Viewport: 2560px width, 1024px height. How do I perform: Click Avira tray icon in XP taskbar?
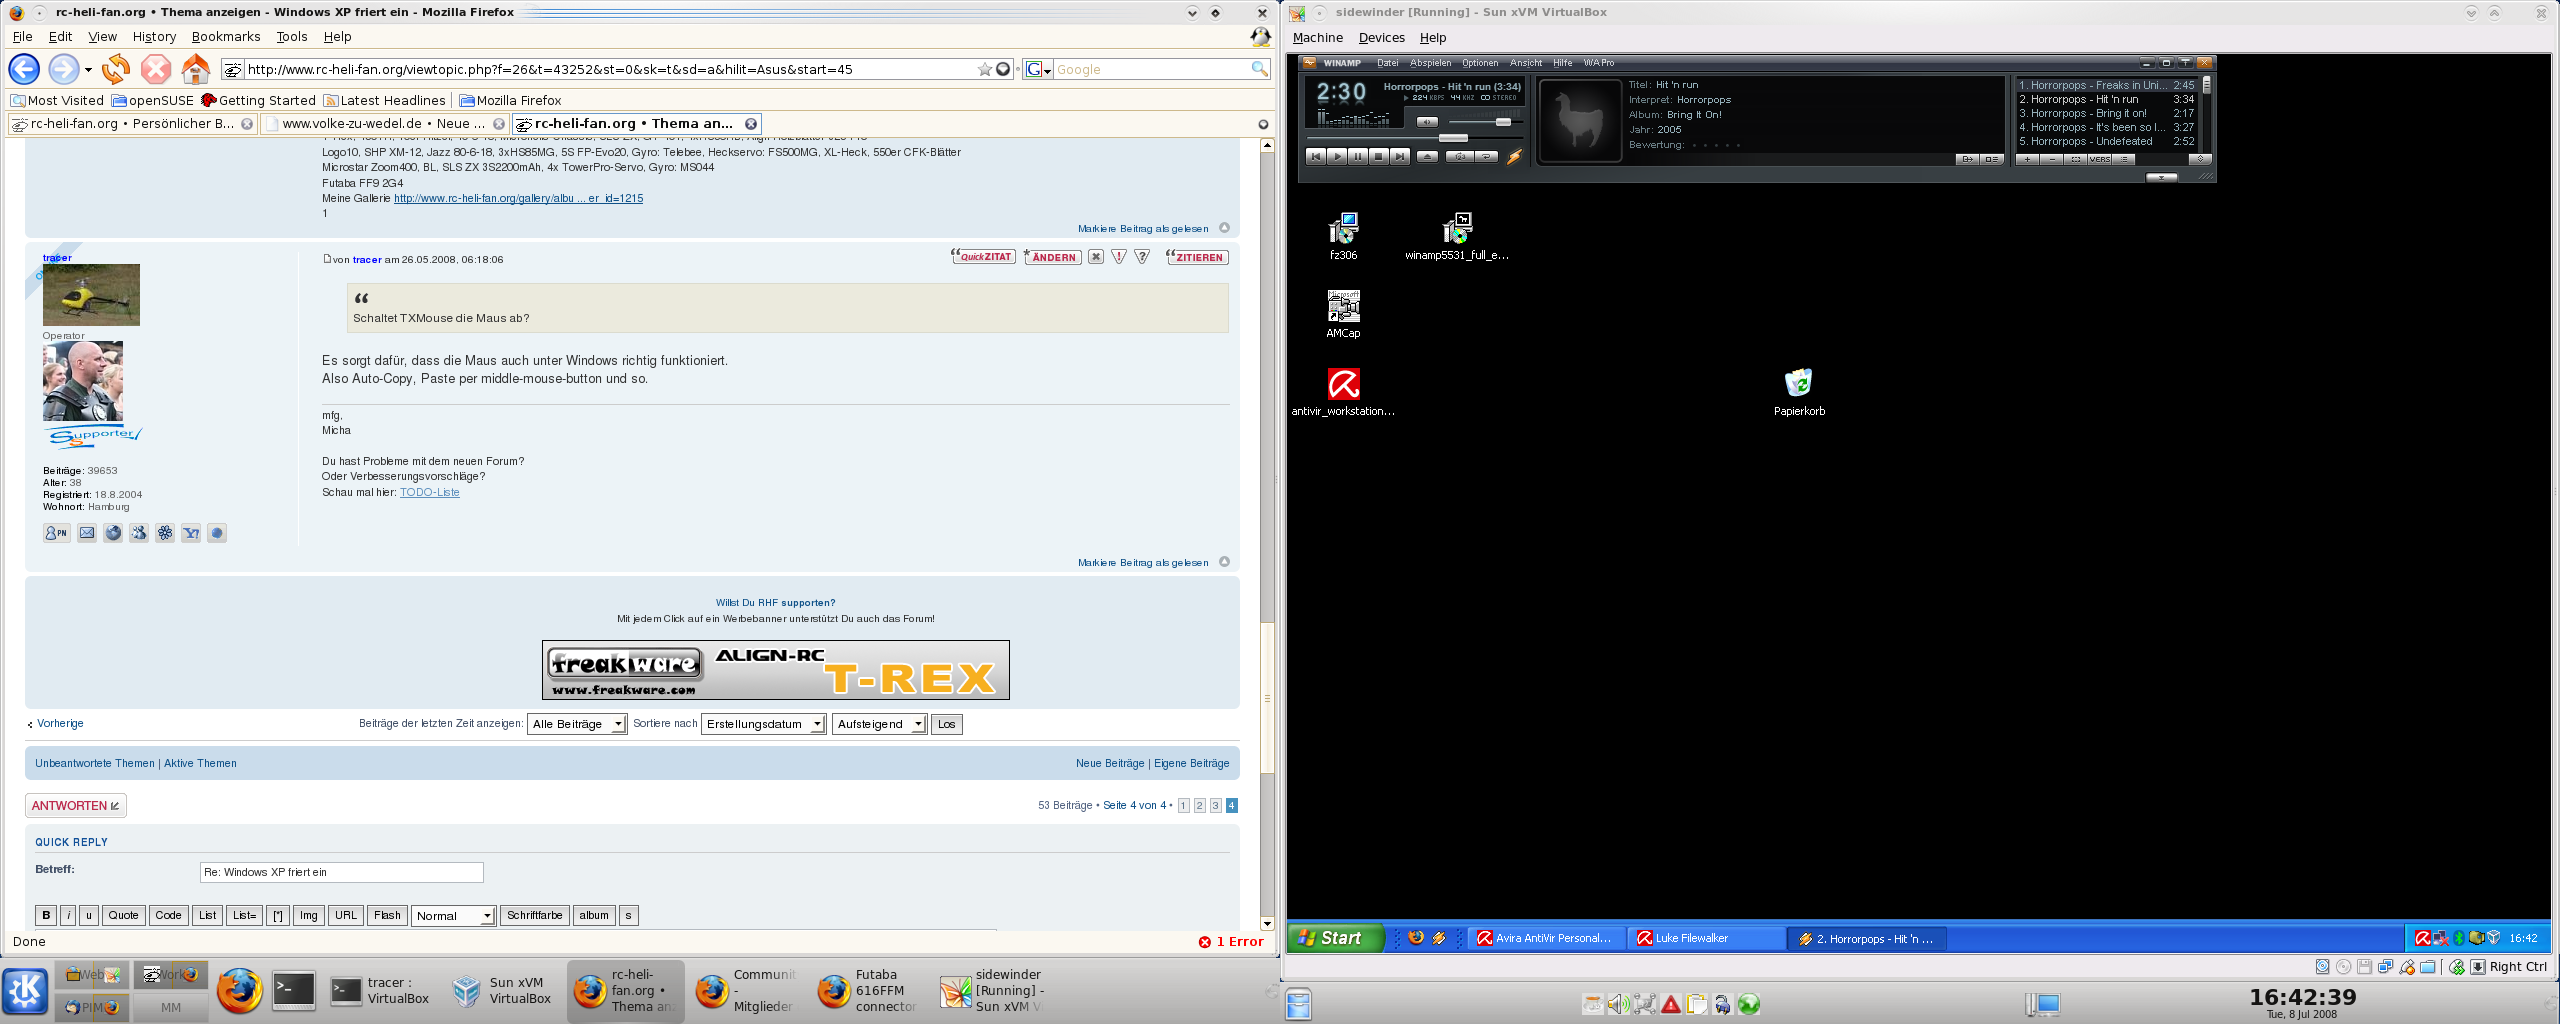tap(2422, 938)
